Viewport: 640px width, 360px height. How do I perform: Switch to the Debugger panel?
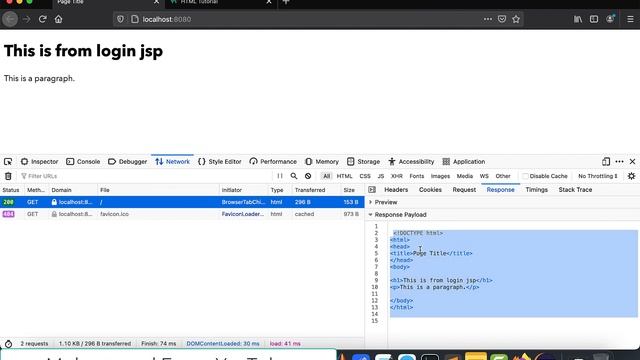click(x=127, y=162)
